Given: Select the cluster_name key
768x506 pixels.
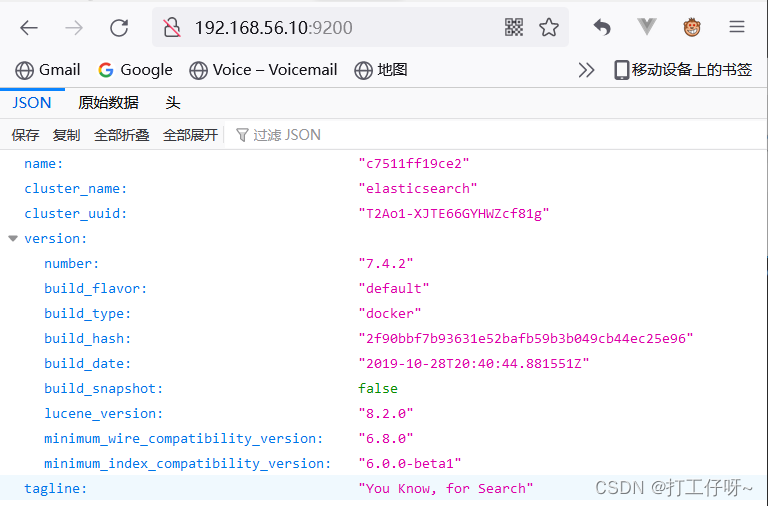Looking at the screenshot, I should tap(75, 189).
